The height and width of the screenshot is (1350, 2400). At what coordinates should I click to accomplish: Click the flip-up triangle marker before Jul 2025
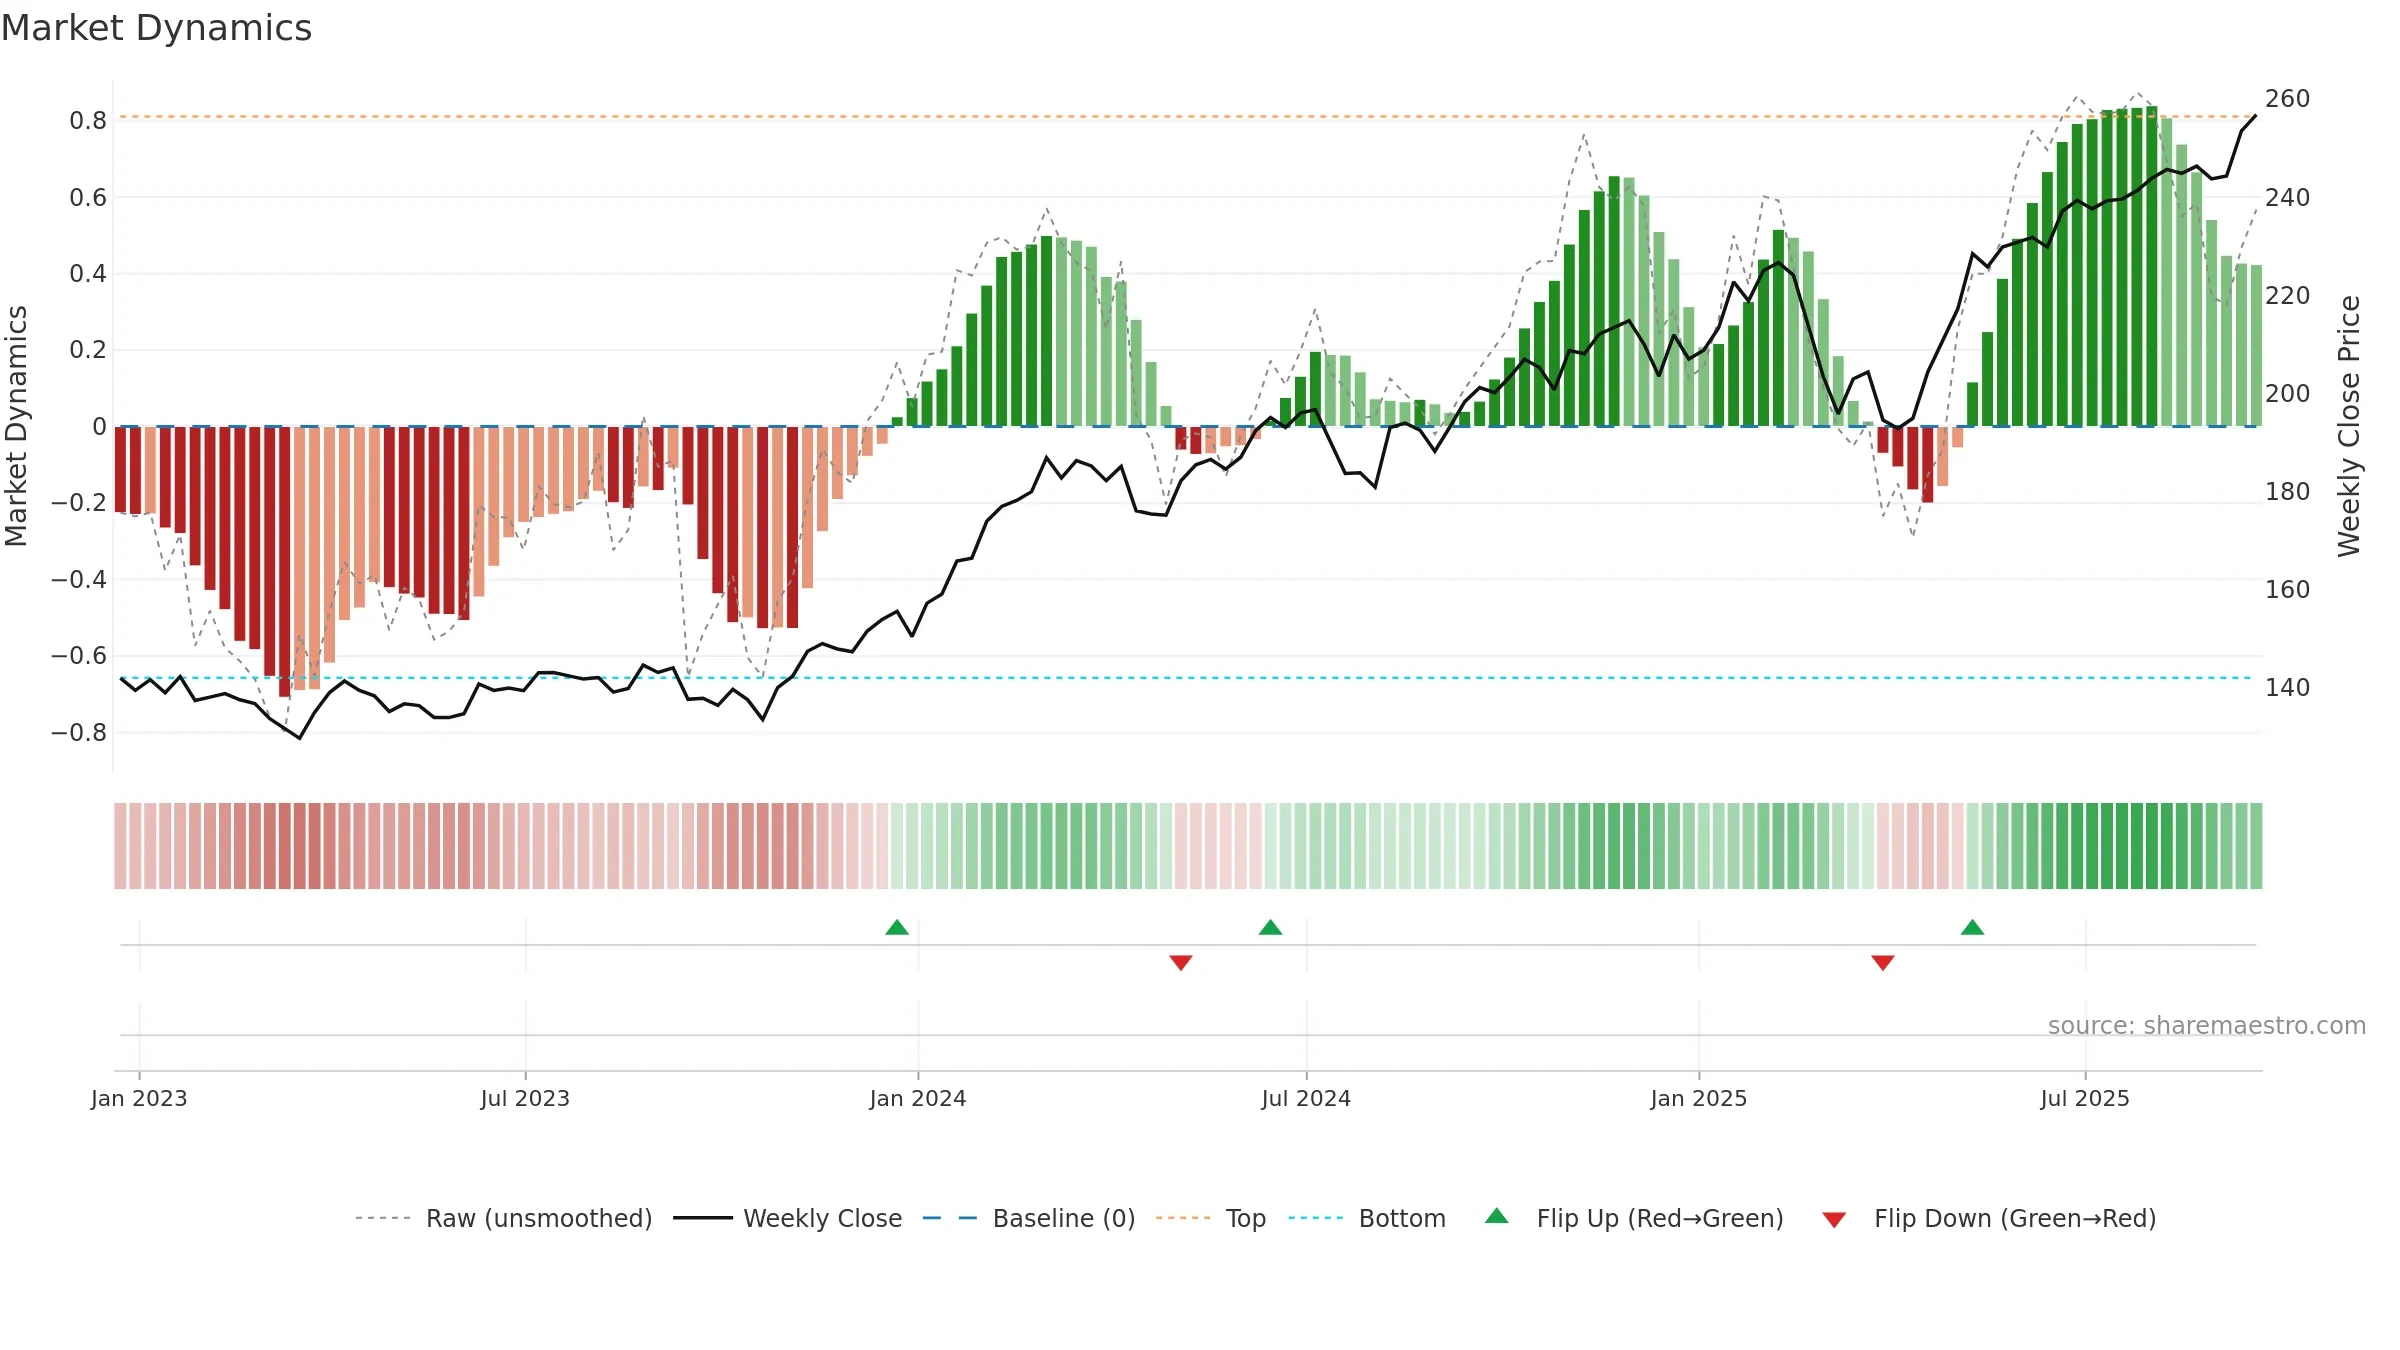point(1972,927)
